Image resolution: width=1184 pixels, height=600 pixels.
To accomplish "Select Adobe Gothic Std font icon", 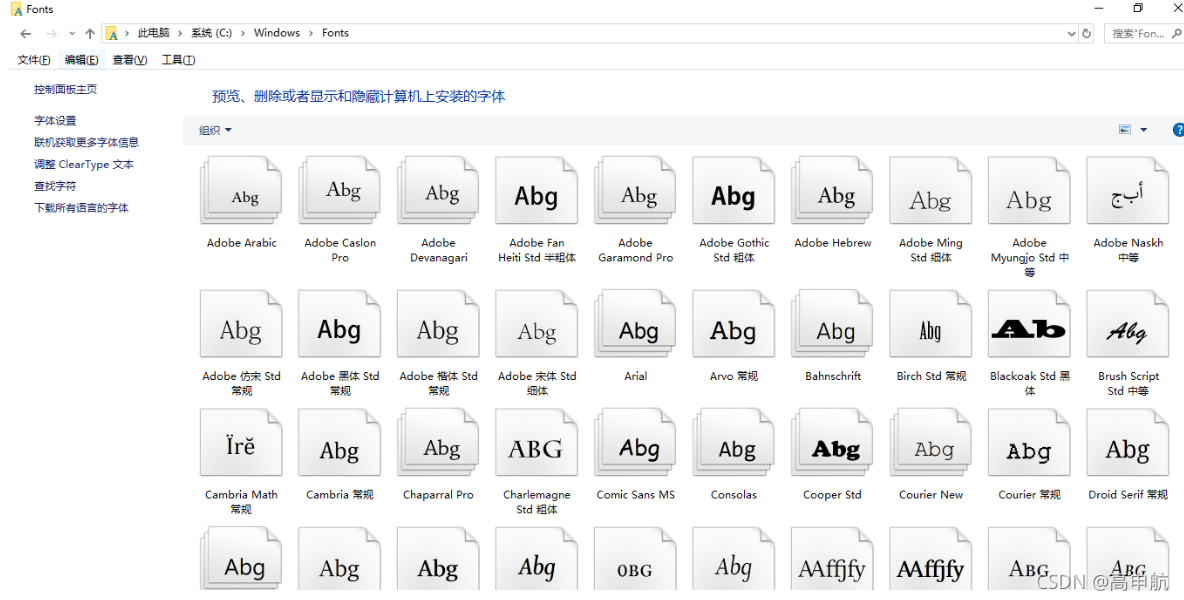I will (734, 191).
